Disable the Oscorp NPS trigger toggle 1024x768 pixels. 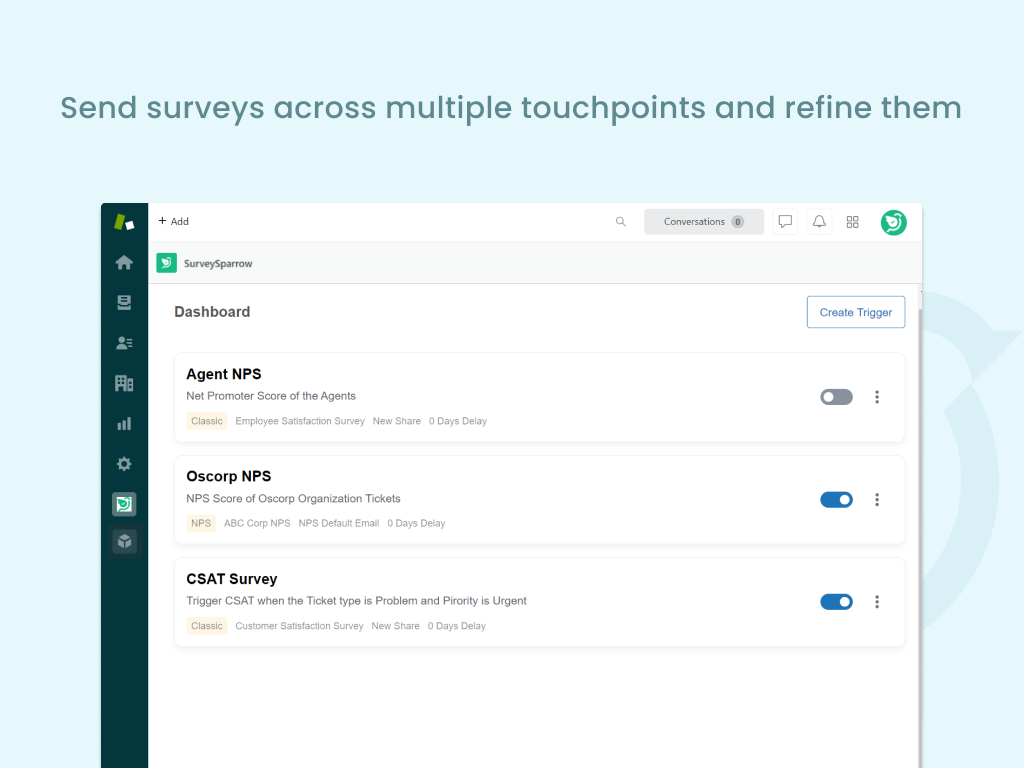point(836,500)
